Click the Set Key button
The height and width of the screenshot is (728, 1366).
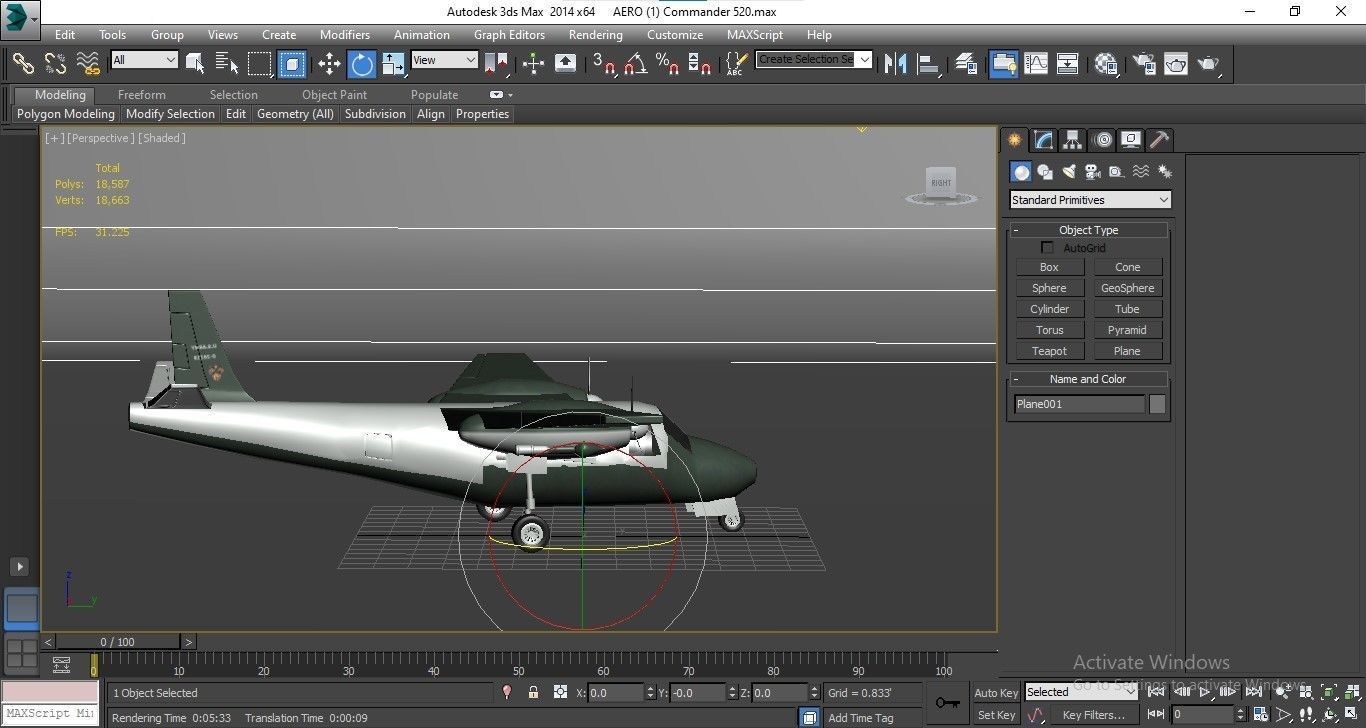point(996,715)
